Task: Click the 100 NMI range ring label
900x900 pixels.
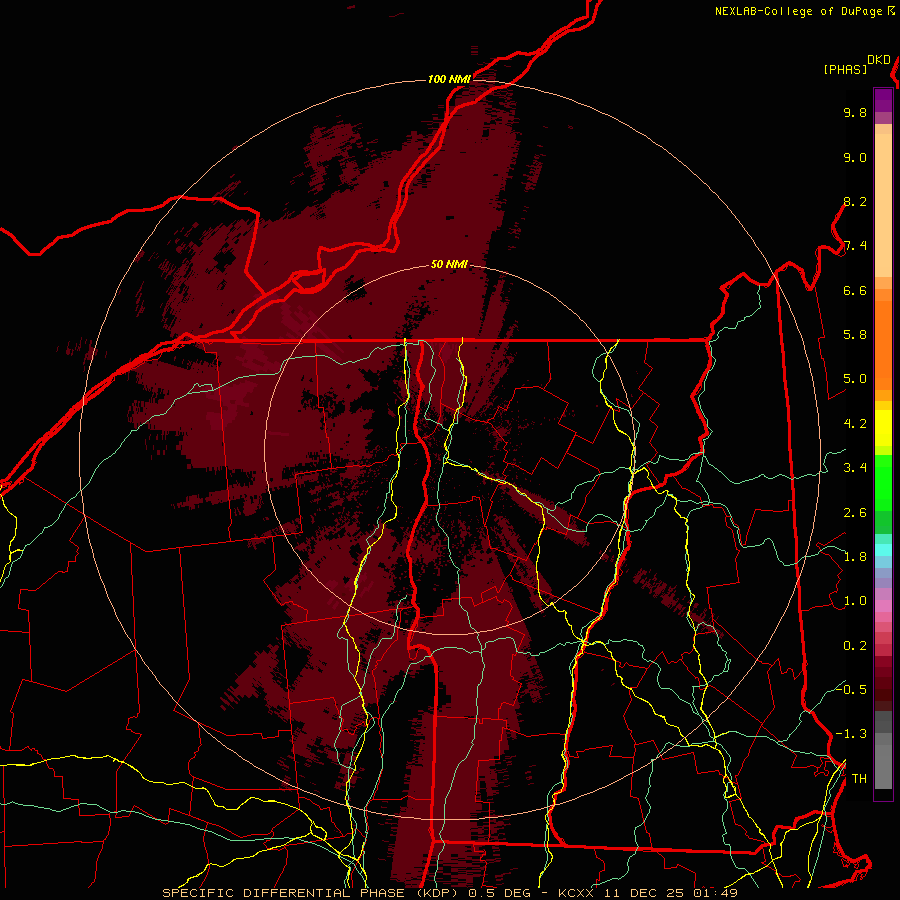Action: click(449, 79)
